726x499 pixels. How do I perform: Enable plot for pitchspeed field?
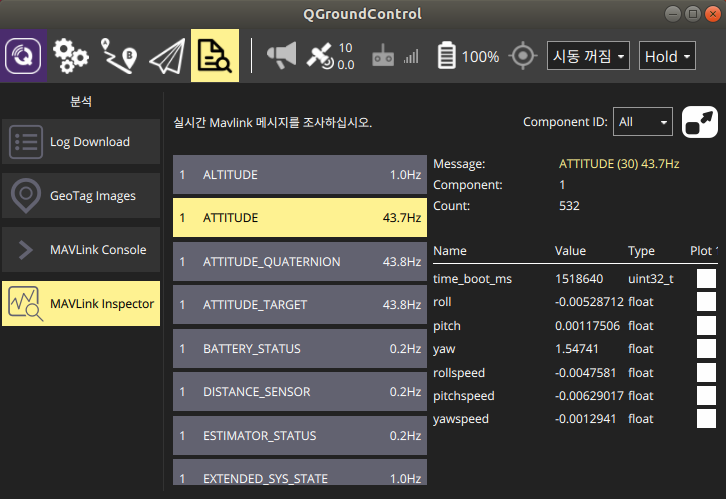pos(706,396)
